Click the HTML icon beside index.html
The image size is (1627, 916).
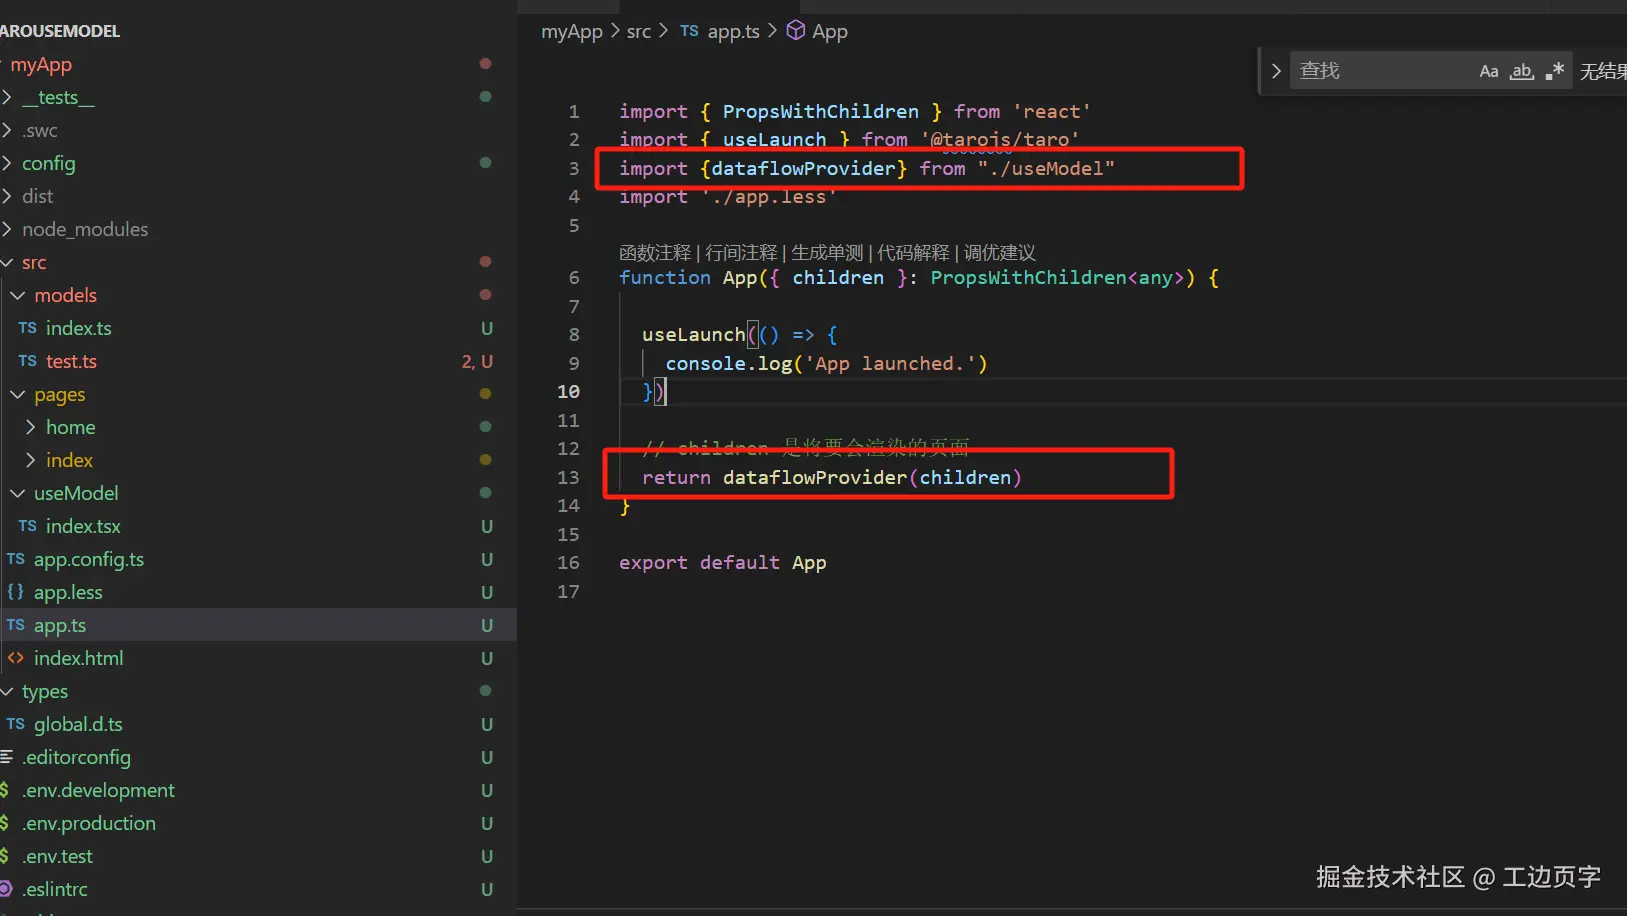coord(15,658)
